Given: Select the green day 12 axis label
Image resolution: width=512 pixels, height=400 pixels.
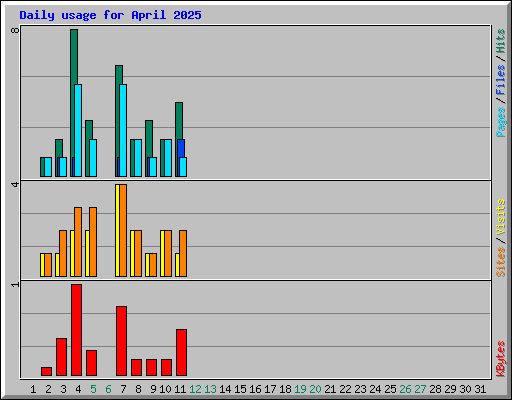Looking at the screenshot, I should [x=195, y=389].
